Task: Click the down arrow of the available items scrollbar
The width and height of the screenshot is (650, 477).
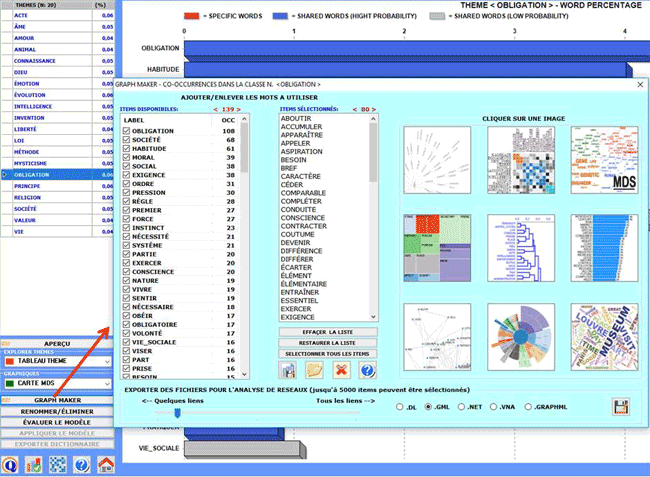Action: click(x=245, y=374)
